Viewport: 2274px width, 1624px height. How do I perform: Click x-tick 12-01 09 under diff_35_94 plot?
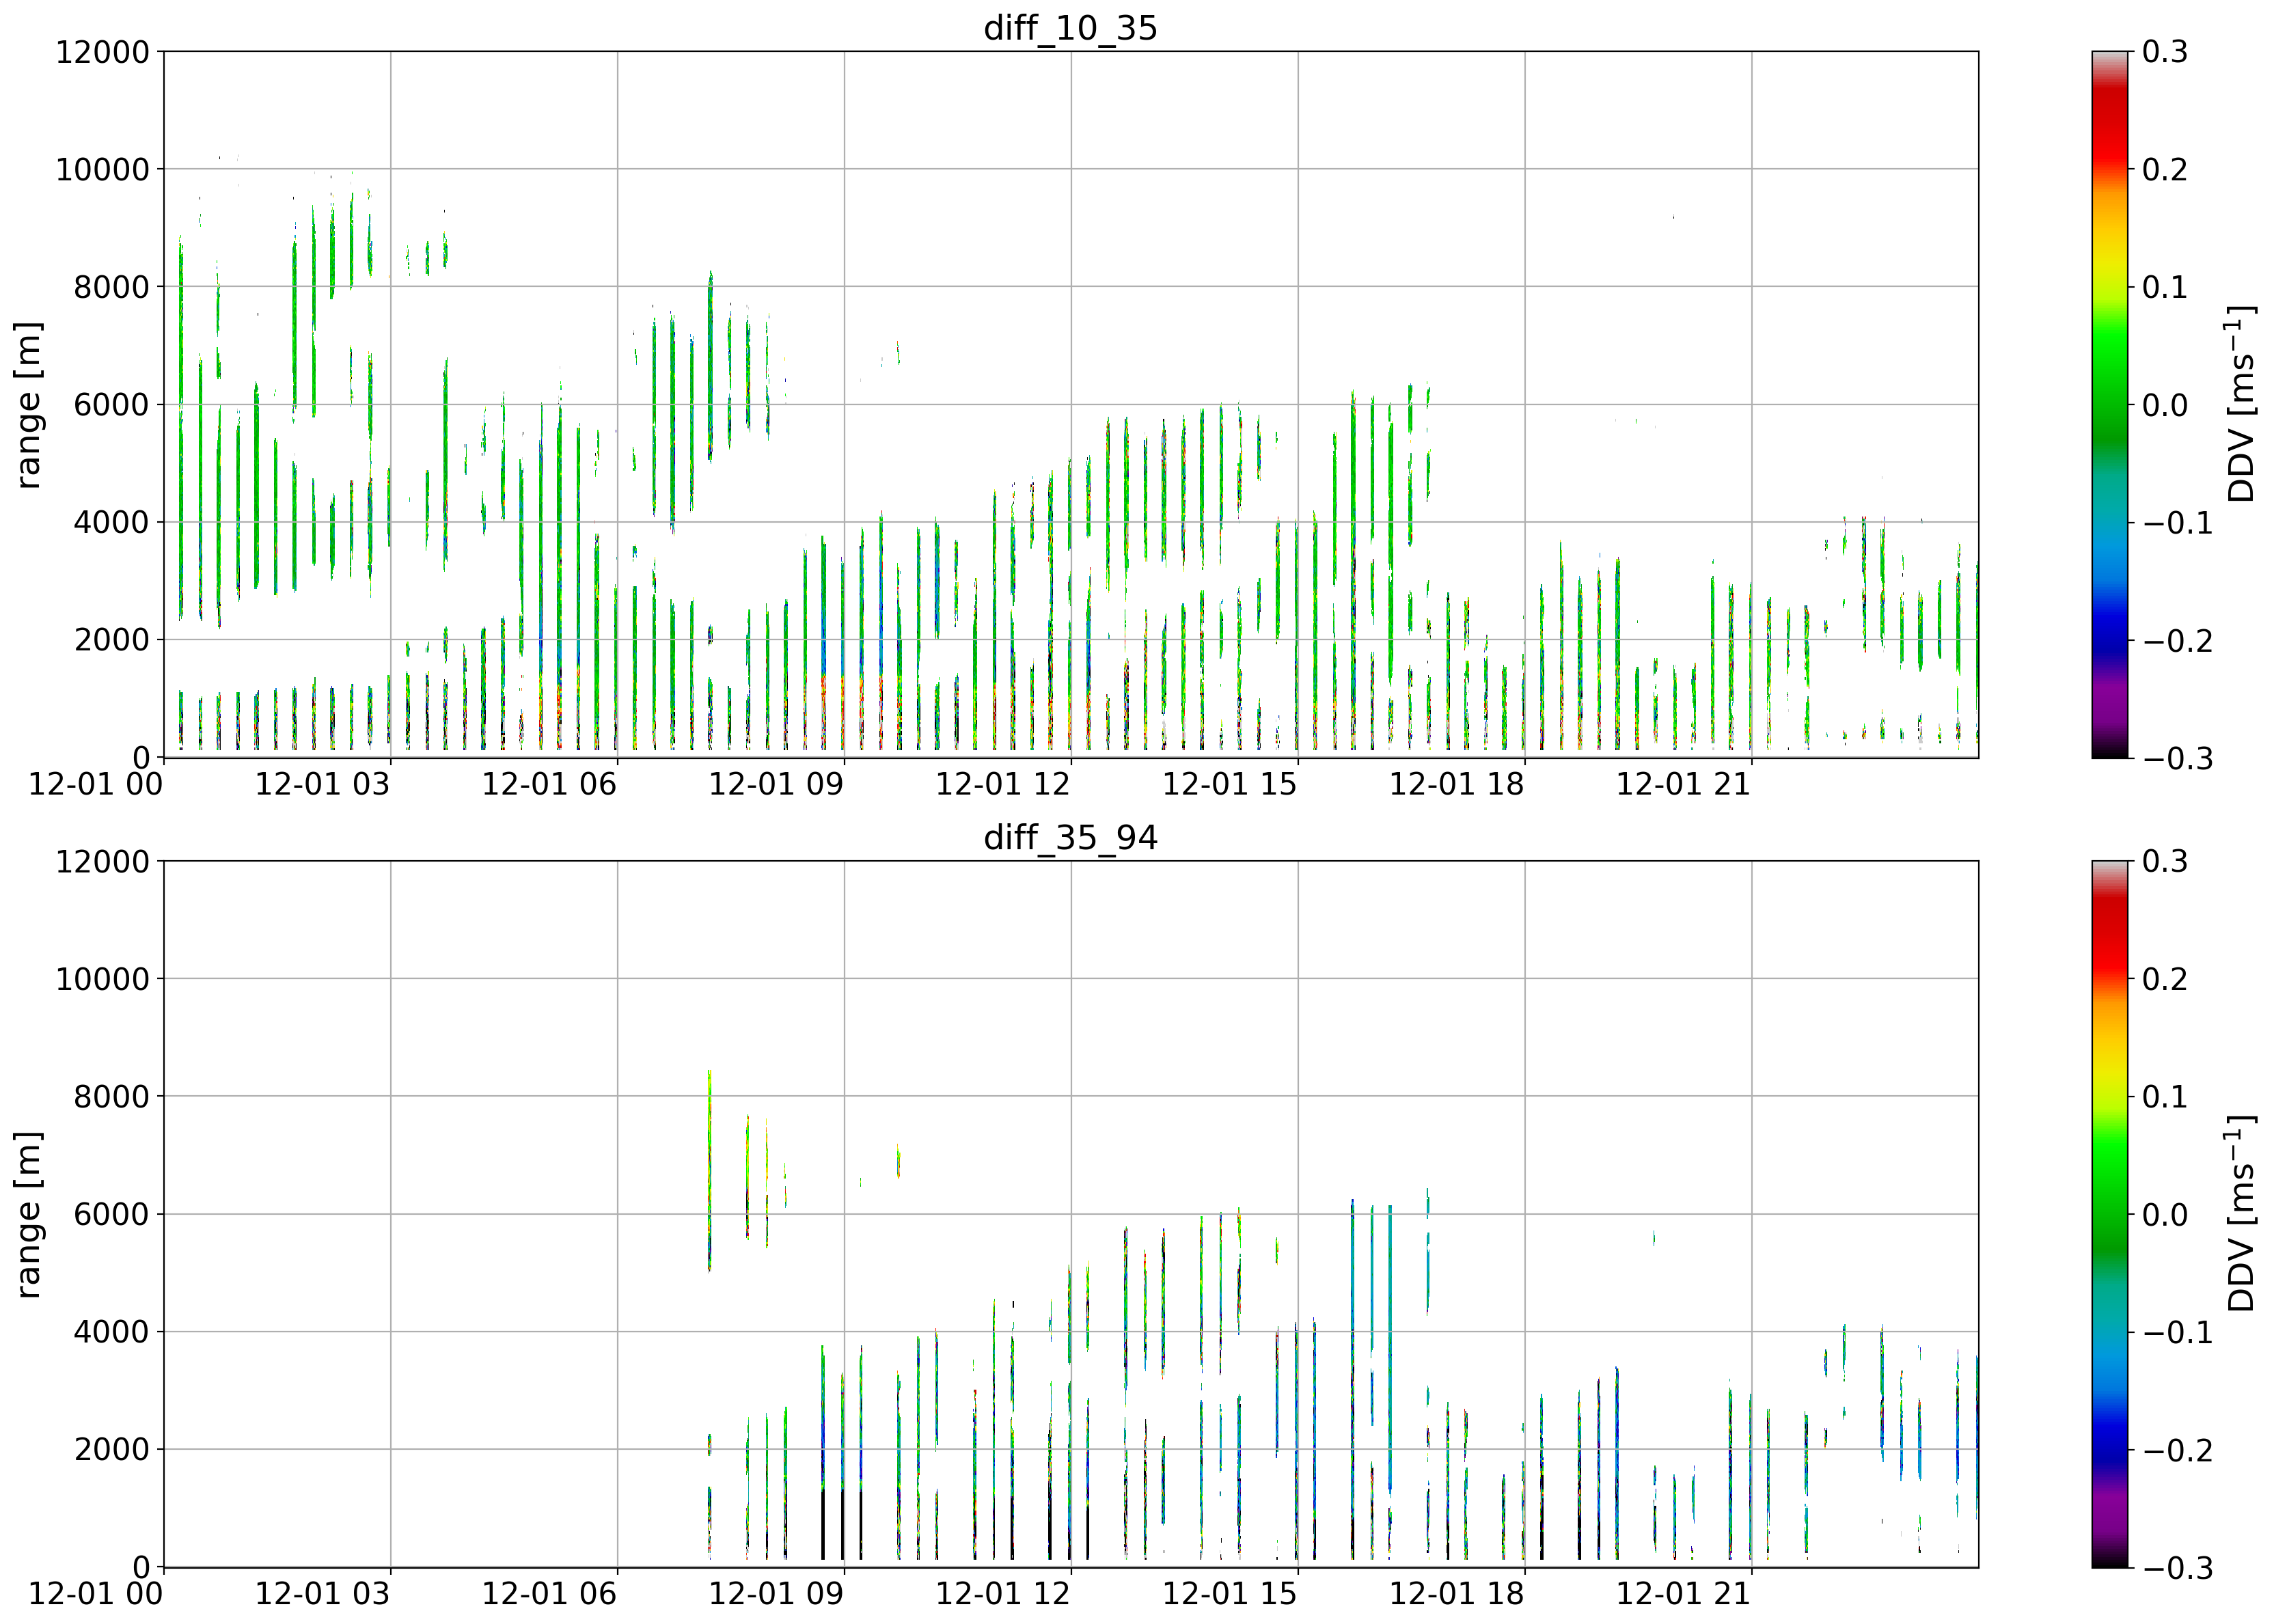coord(776,1593)
